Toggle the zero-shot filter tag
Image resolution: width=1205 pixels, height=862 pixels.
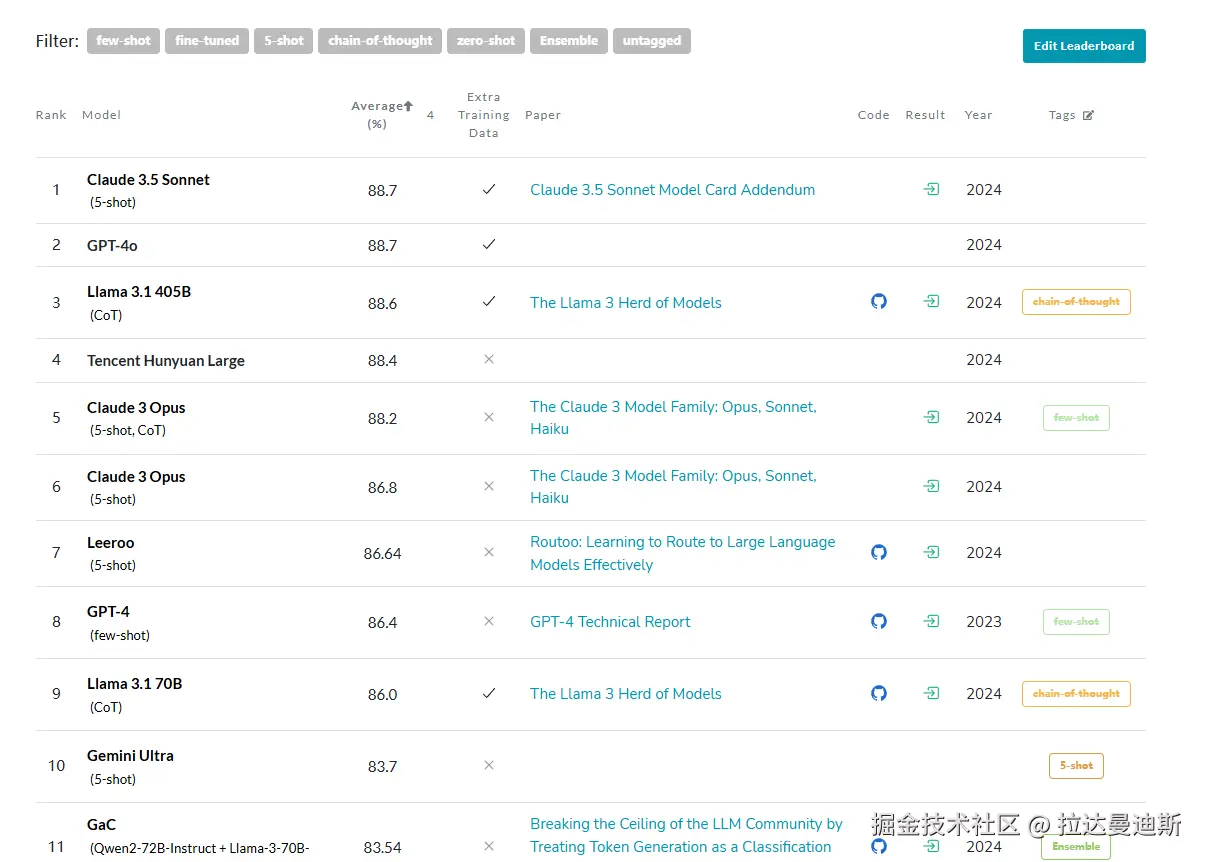pos(486,41)
